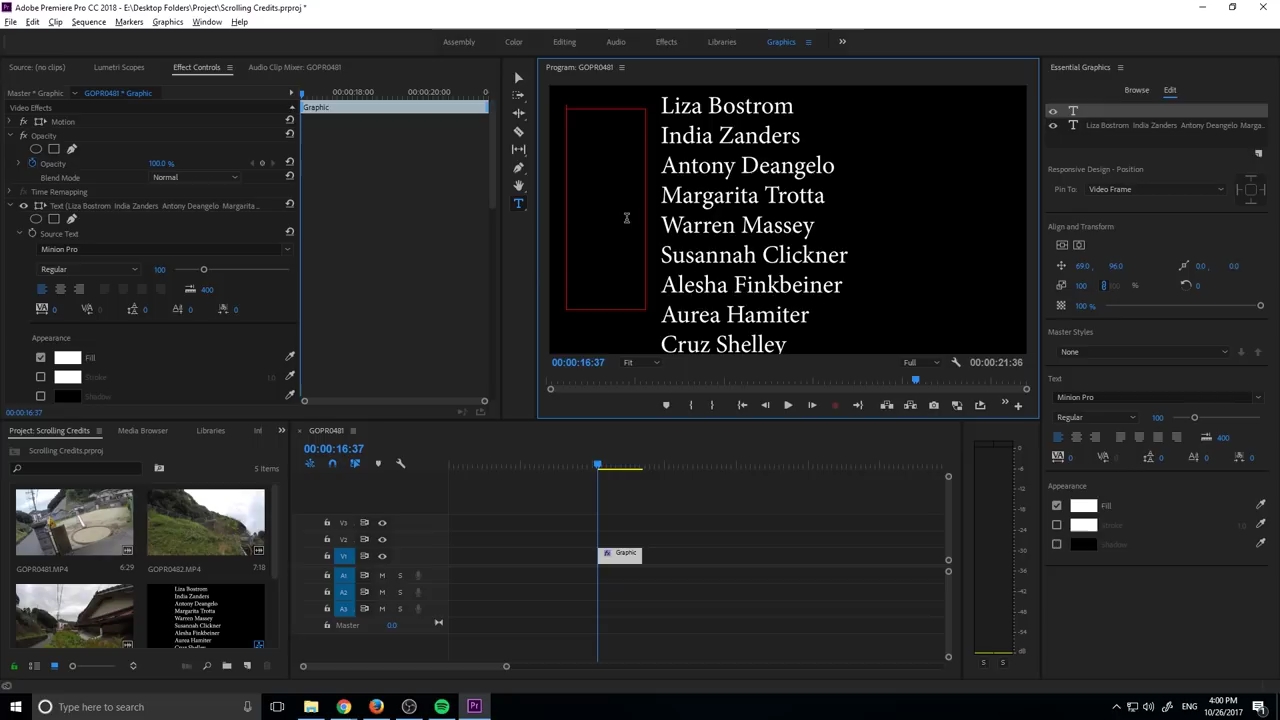Open Minion Pro font dropdown in Essential Graphics
This screenshot has width=1280, height=720.
pyautogui.click(x=1158, y=397)
